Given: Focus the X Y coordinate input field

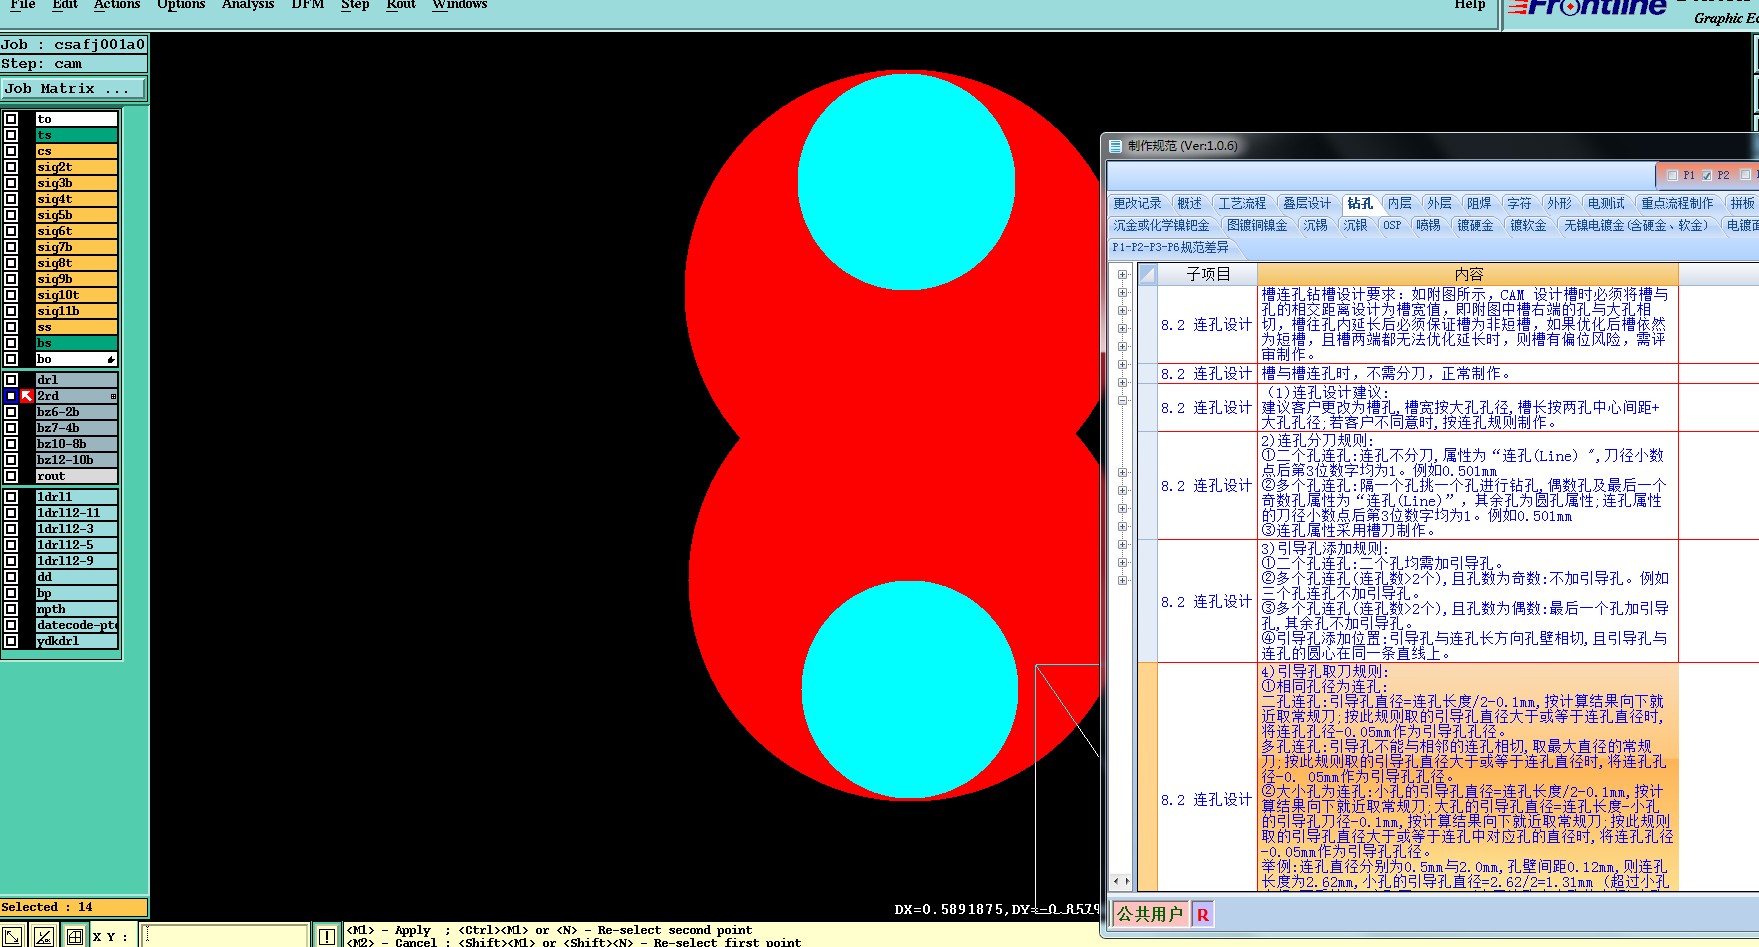Looking at the screenshot, I should [225, 936].
